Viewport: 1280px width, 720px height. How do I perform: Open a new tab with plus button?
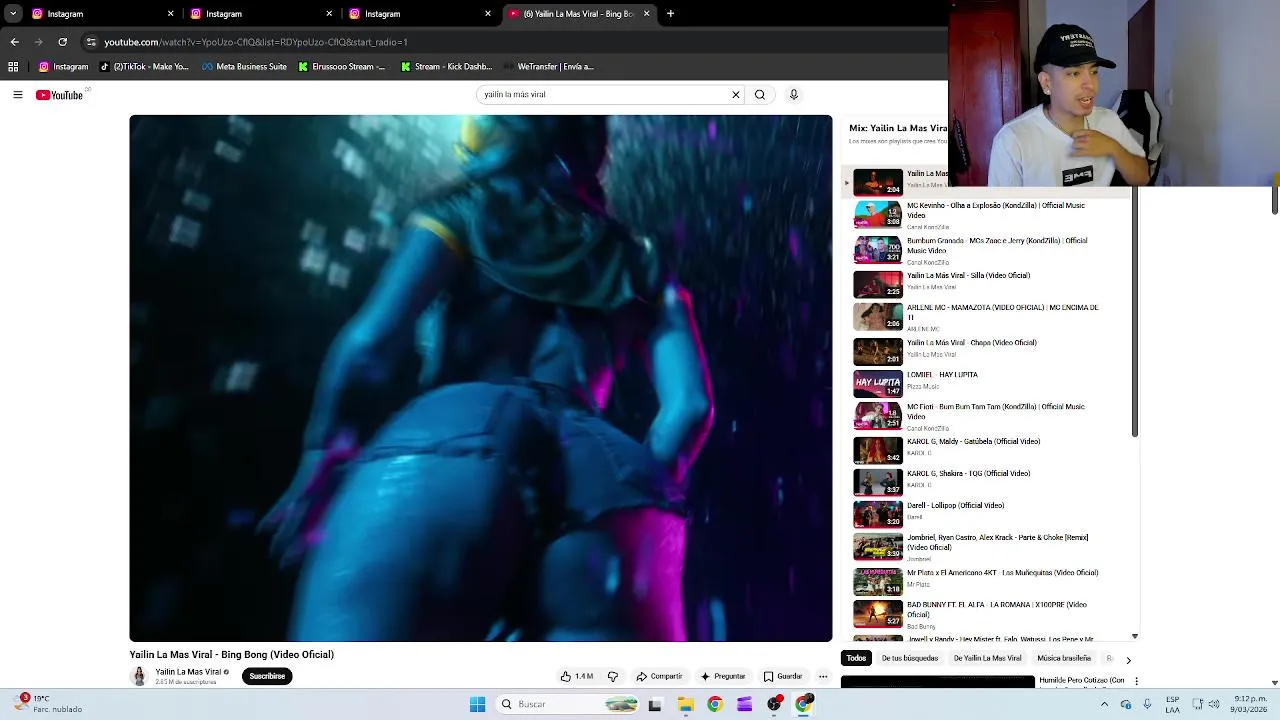[670, 14]
